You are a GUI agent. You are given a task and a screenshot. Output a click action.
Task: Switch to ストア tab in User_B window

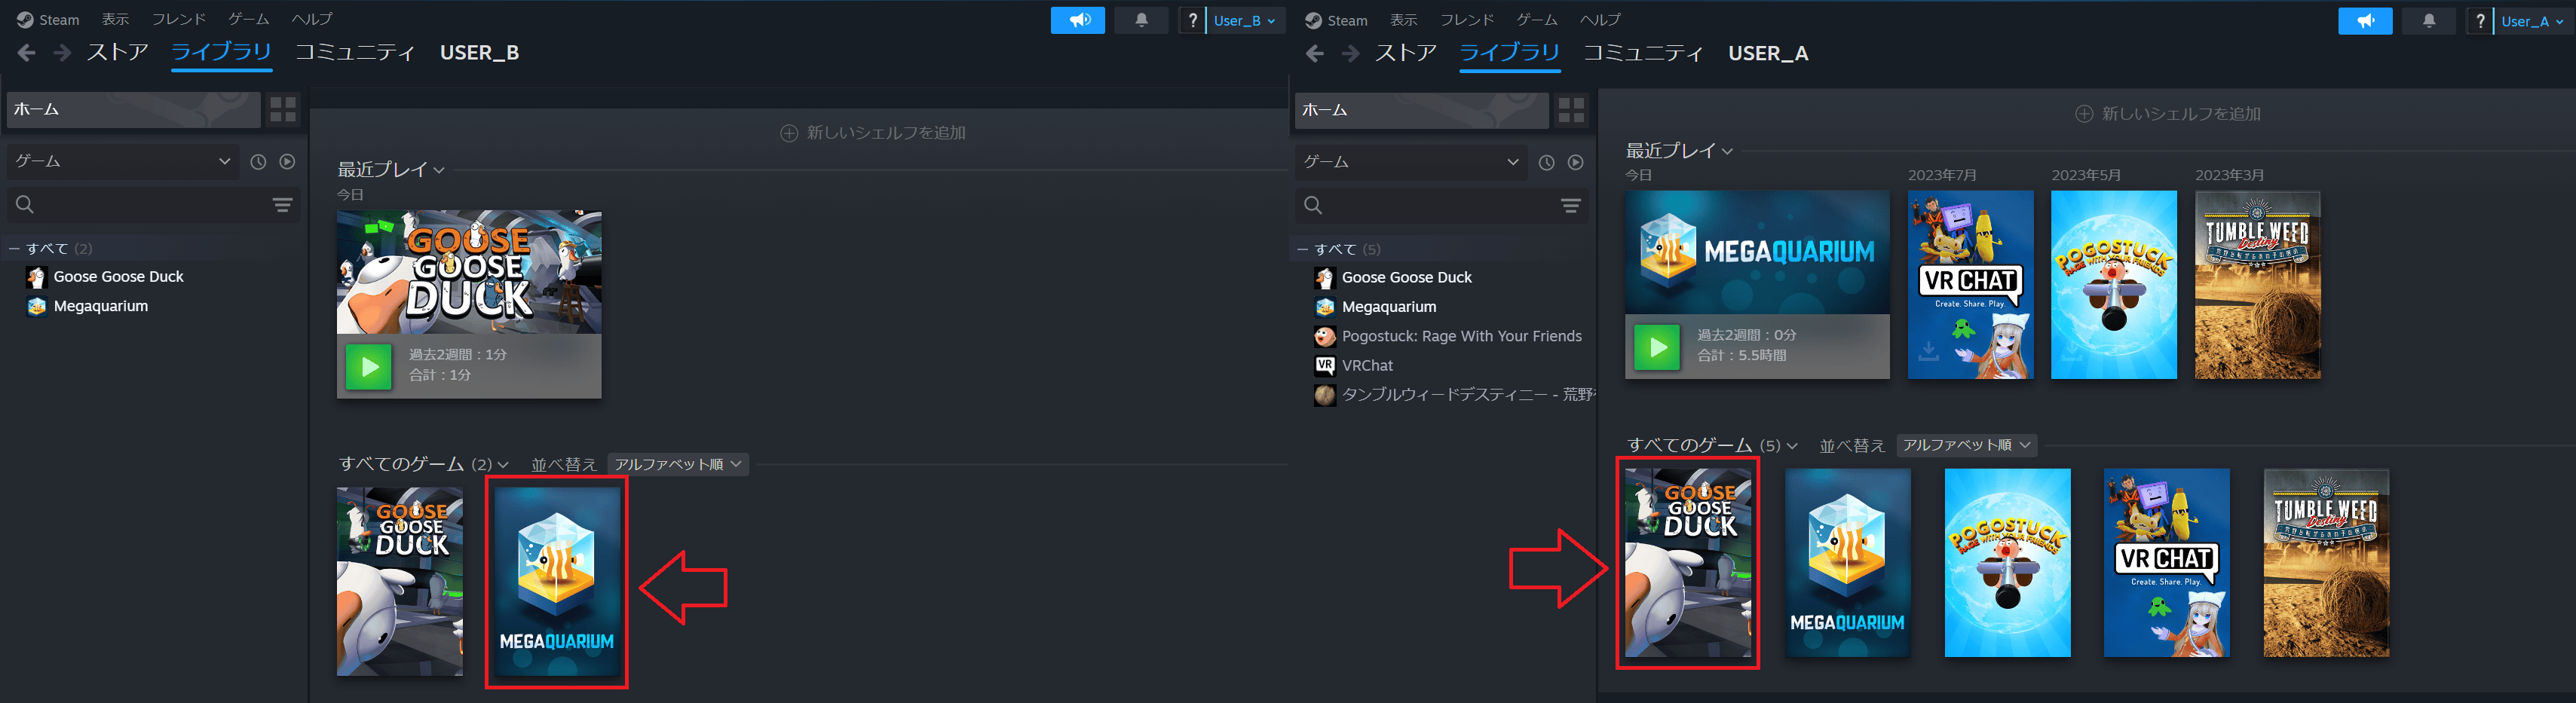click(x=117, y=53)
